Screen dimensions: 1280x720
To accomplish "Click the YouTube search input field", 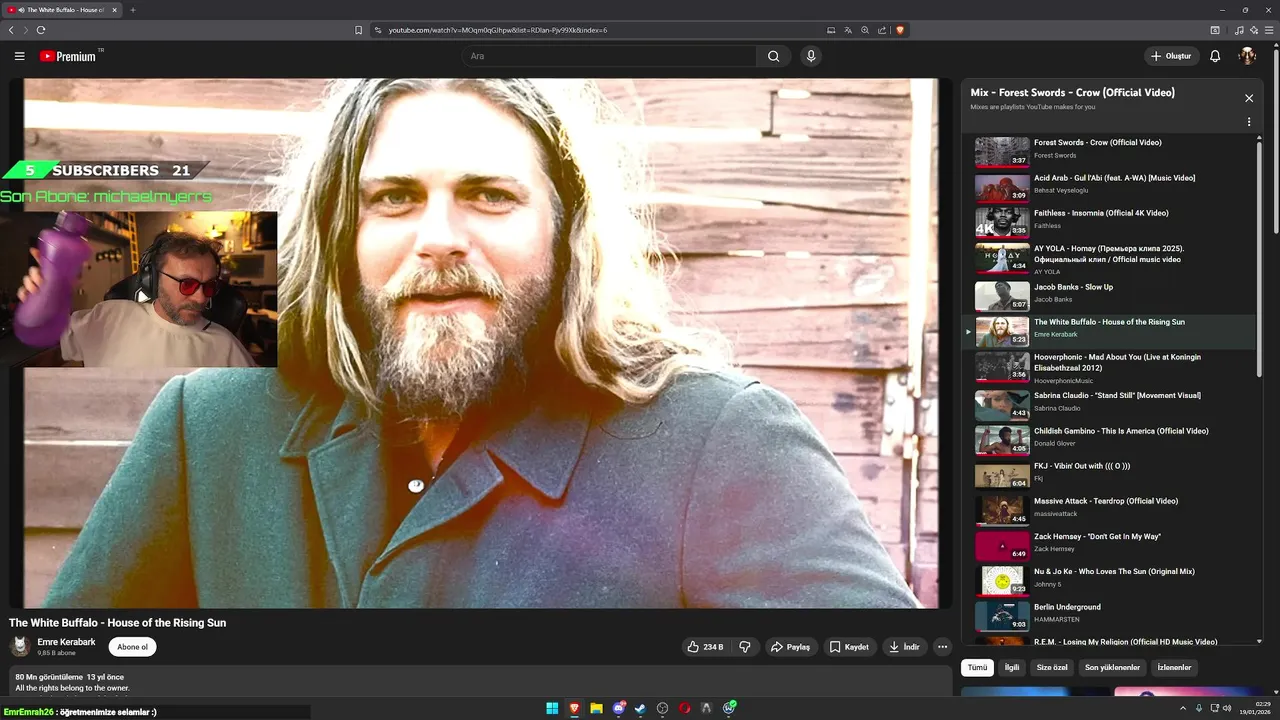I will [609, 56].
